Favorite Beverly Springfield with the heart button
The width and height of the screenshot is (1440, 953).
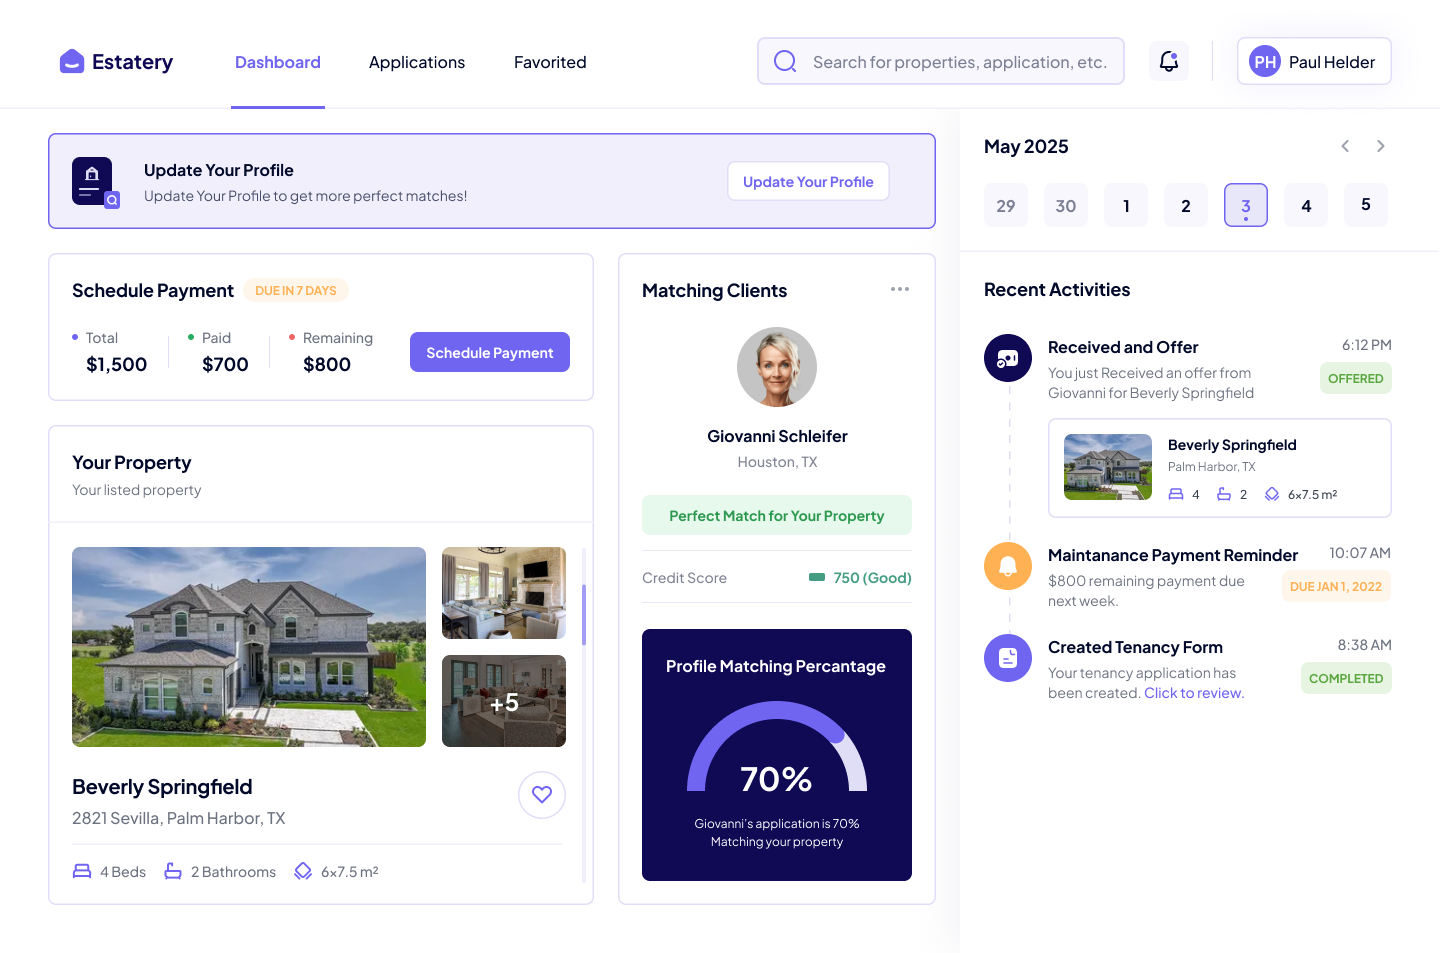542,795
